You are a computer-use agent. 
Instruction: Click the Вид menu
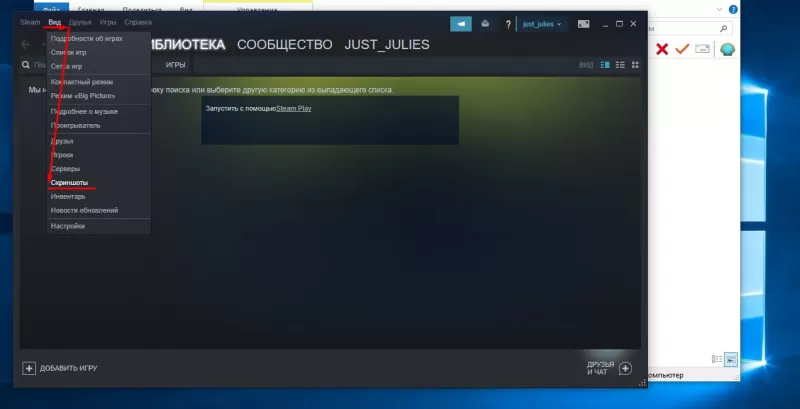[55, 22]
